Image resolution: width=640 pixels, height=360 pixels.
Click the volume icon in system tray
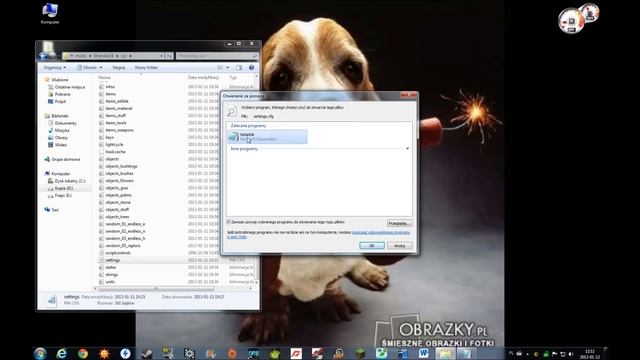[571, 354]
